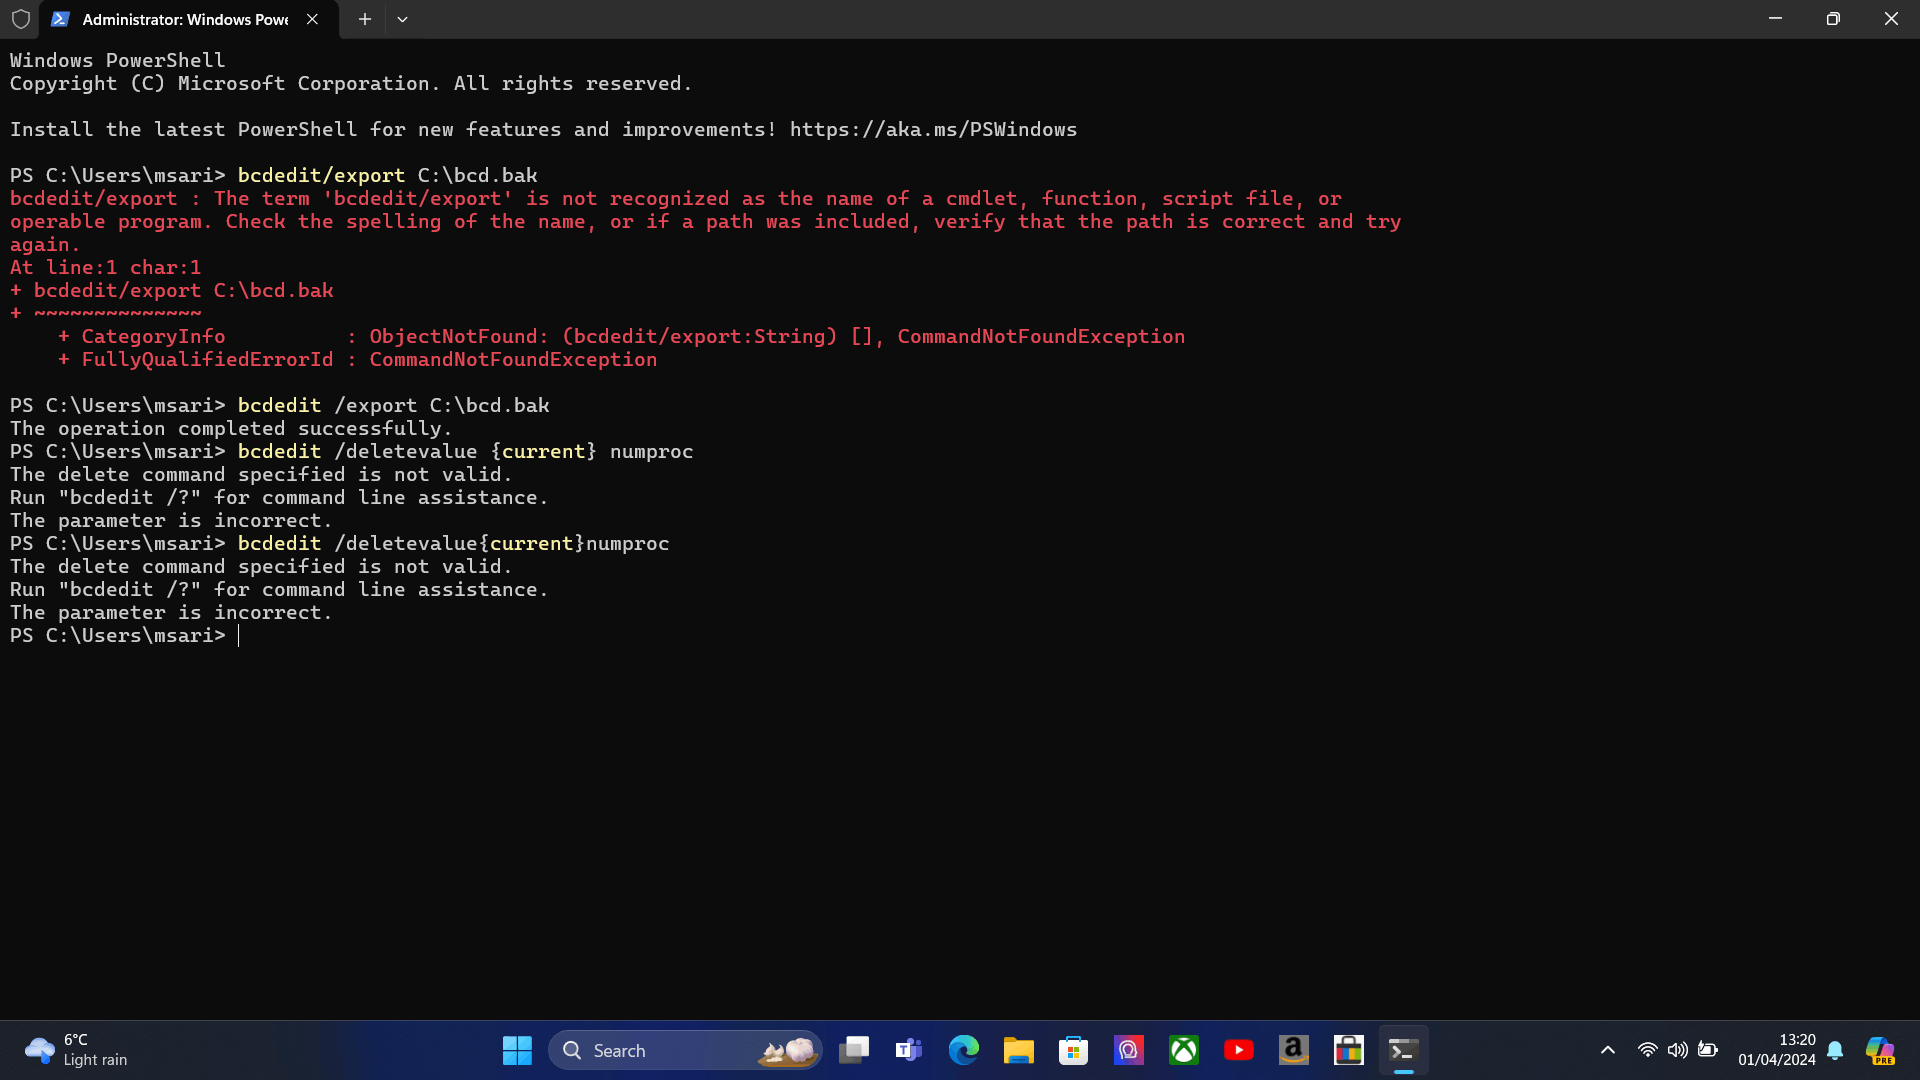Open volume control in system tray
Image resolution: width=1920 pixels, height=1080 pixels.
point(1678,1050)
